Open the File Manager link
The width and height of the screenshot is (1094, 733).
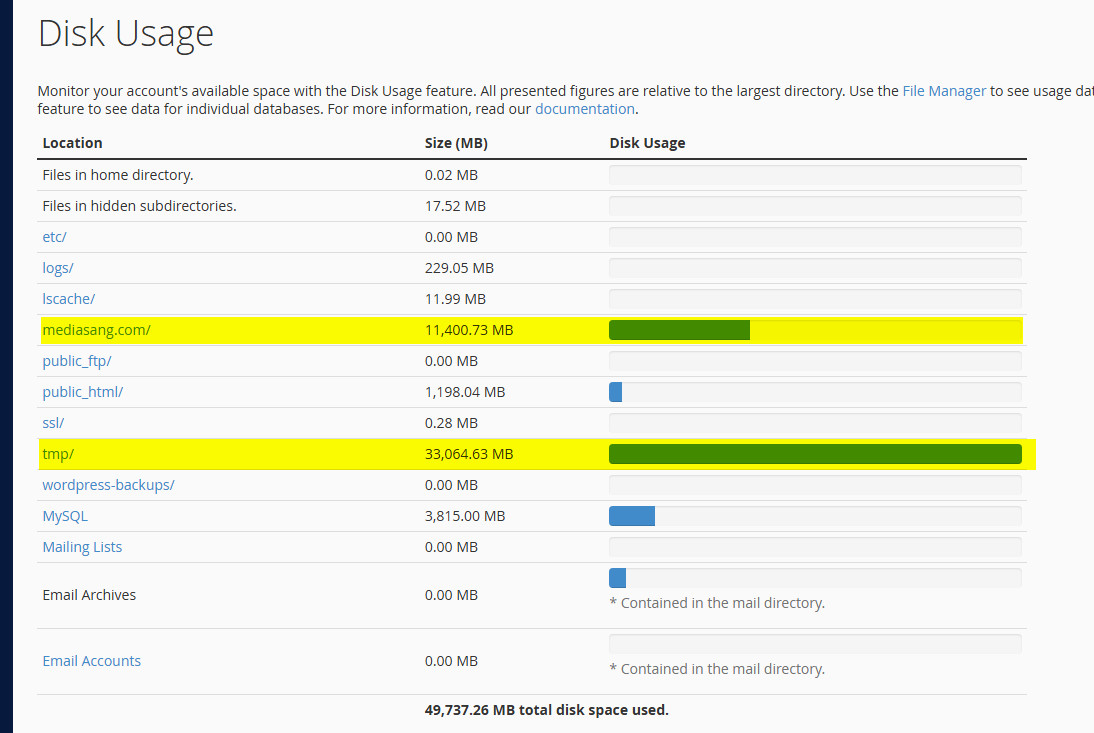(x=944, y=90)
